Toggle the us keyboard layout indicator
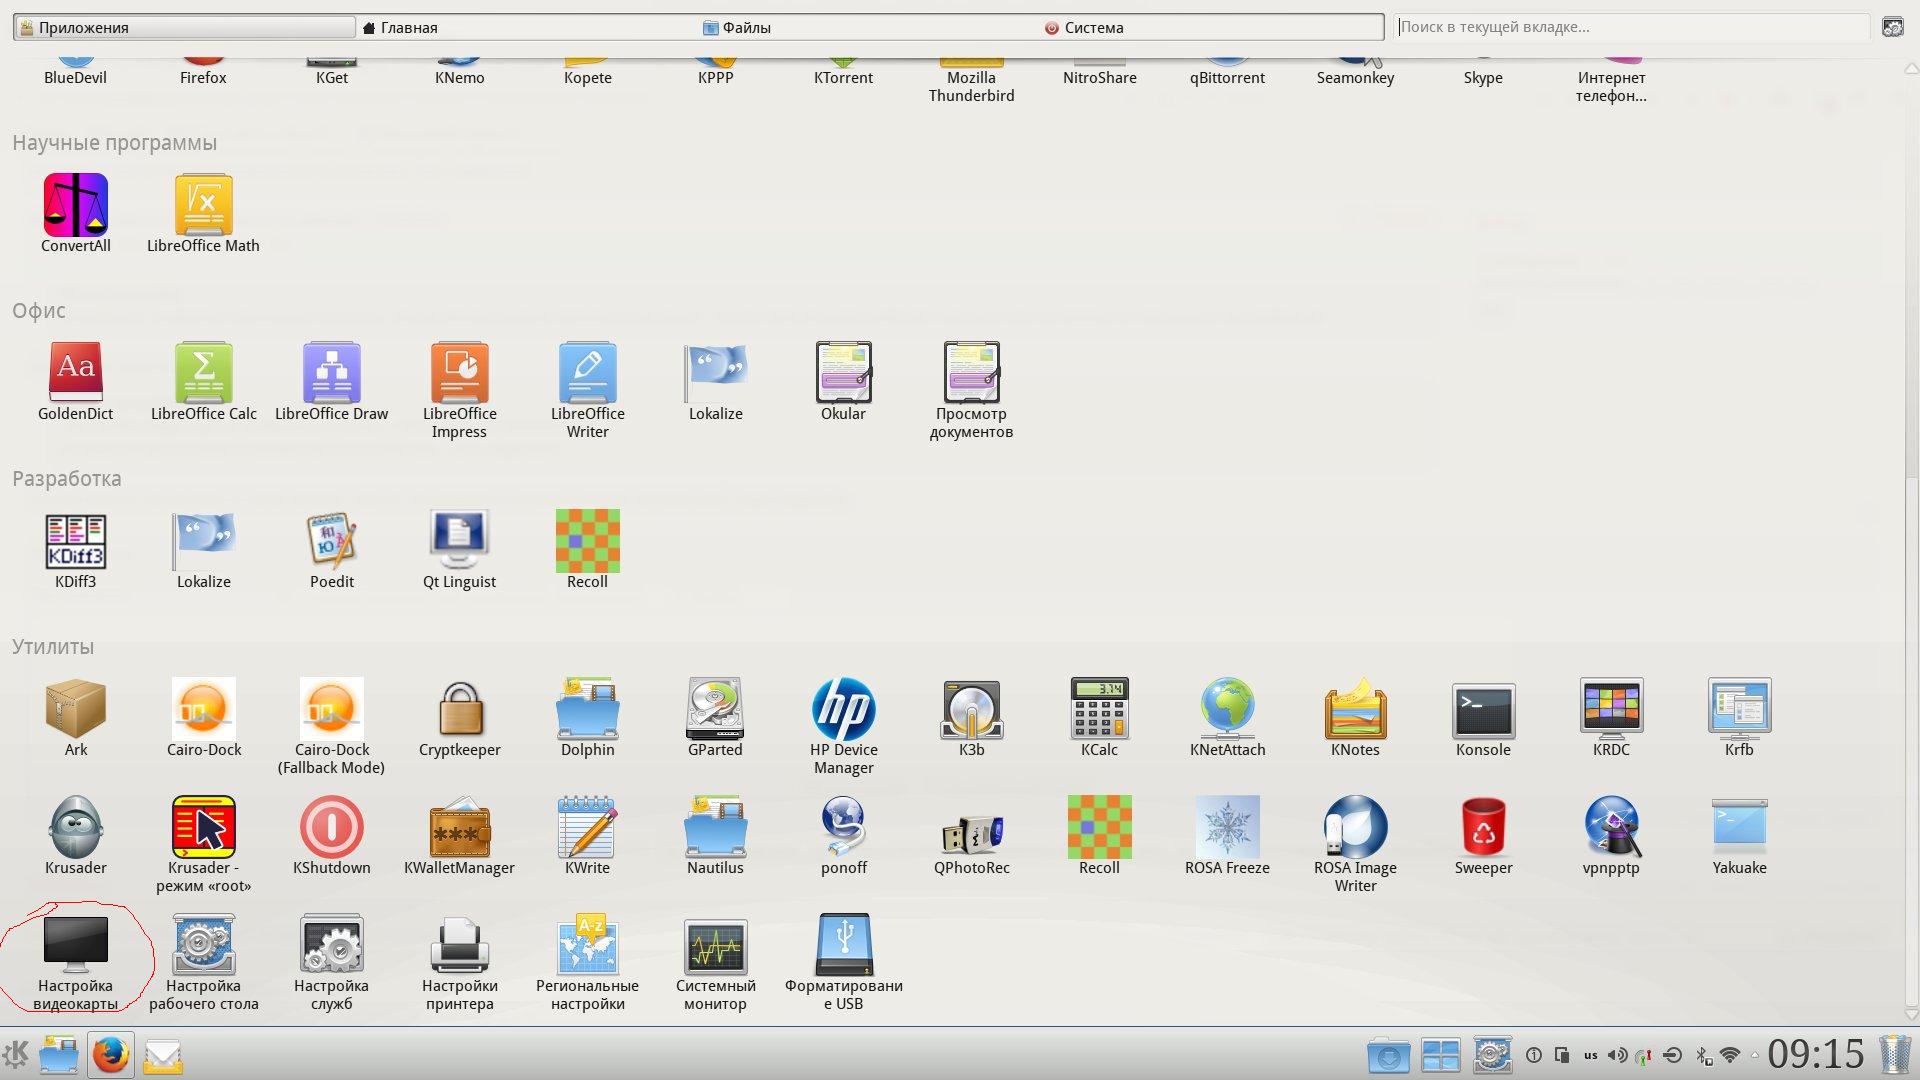Image resolution: width=1920 pixels, height=1080 pixels. [x=1590, y=1055]
